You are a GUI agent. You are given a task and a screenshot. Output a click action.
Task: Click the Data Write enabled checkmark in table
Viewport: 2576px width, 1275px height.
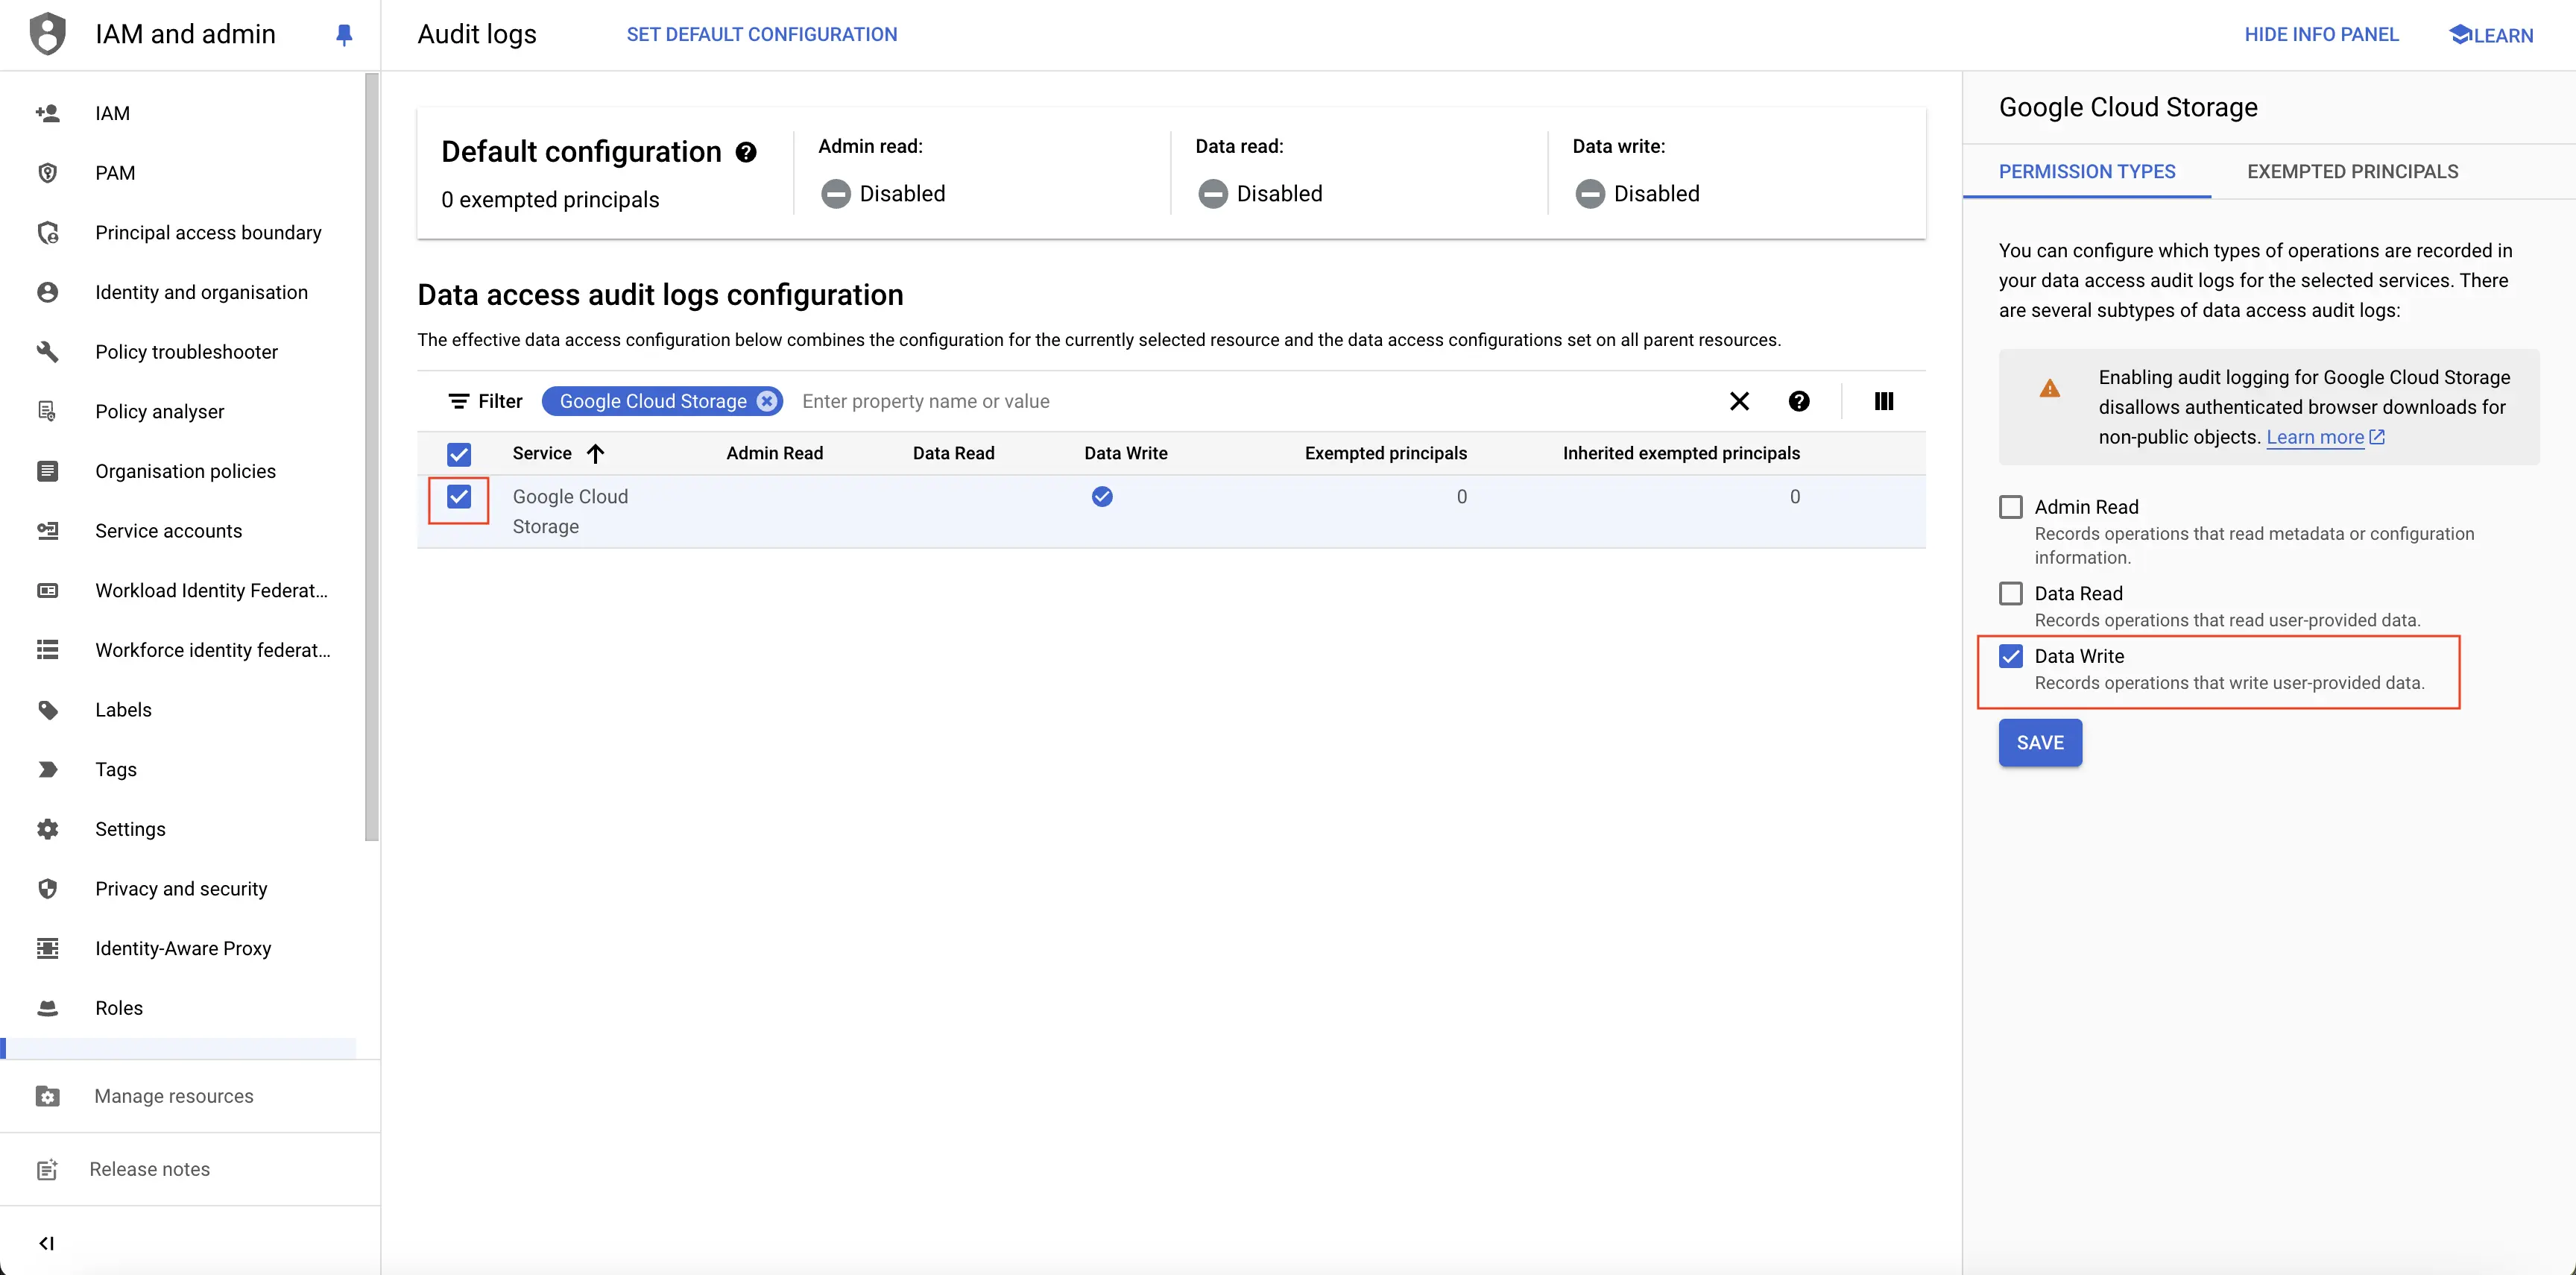[x=1102, y=496]
